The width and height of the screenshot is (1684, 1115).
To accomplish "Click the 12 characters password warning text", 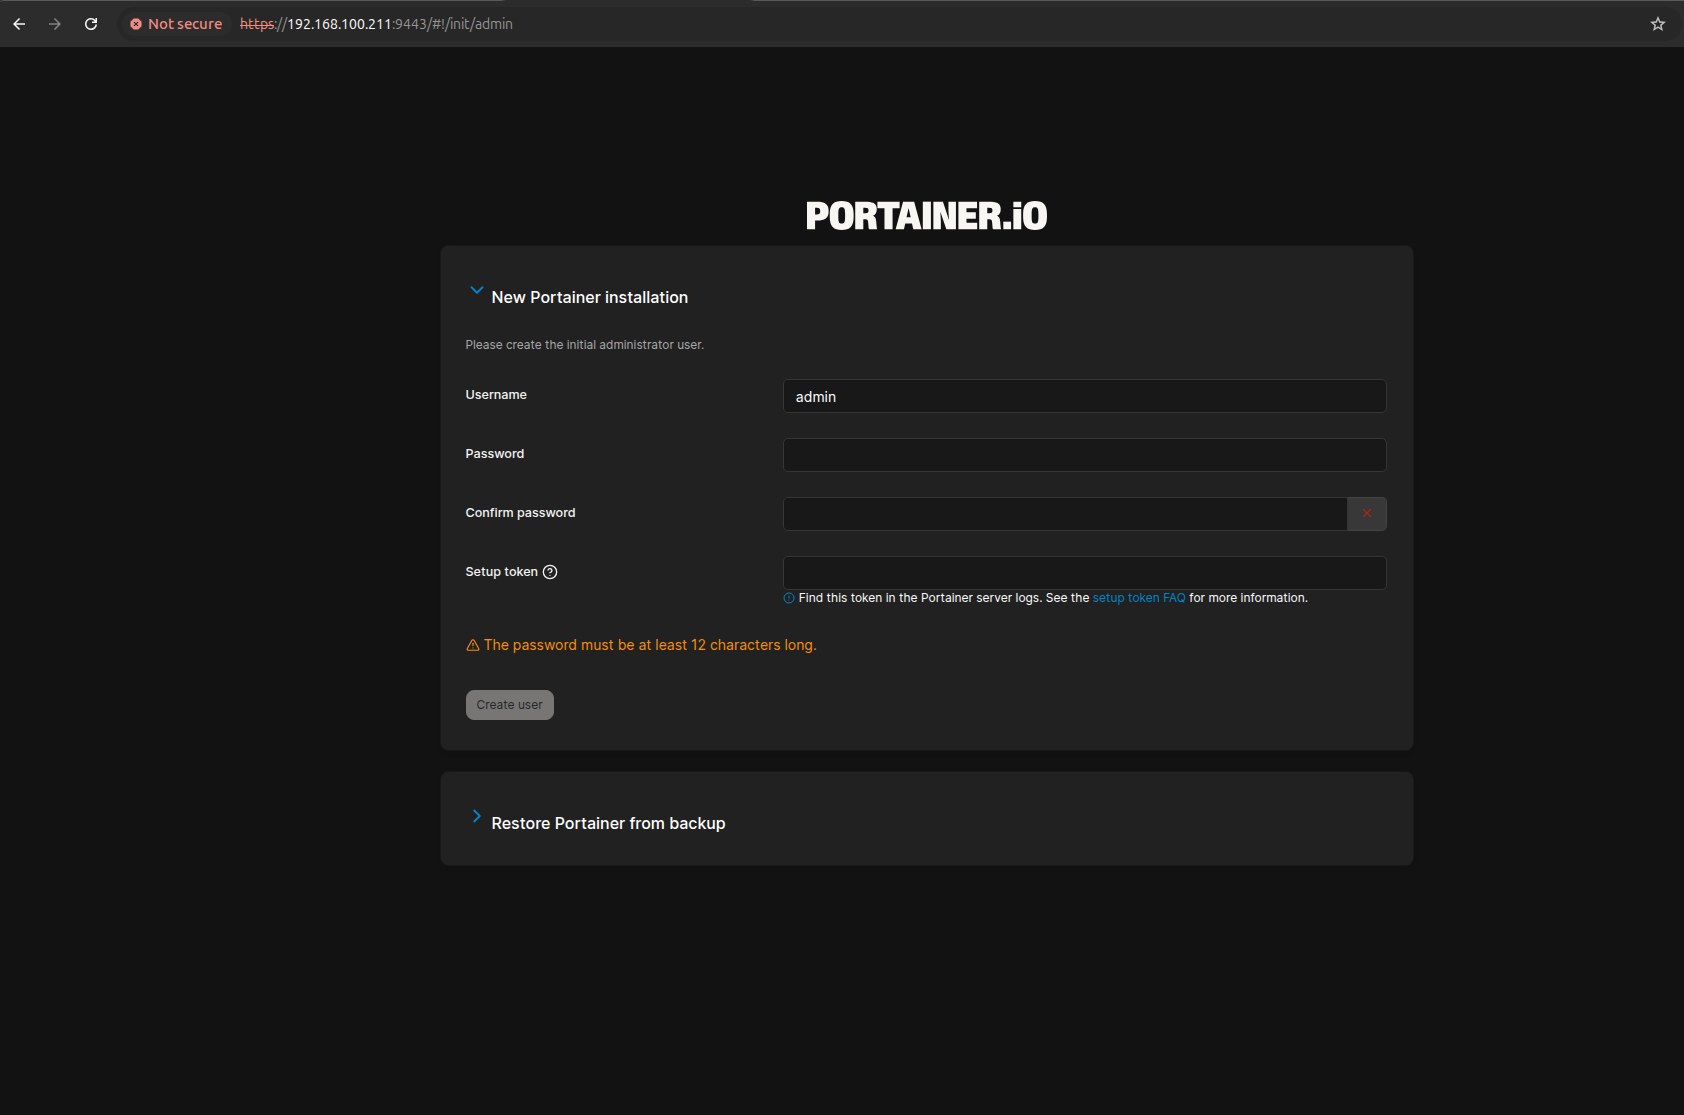I will [x=650, y=645].
